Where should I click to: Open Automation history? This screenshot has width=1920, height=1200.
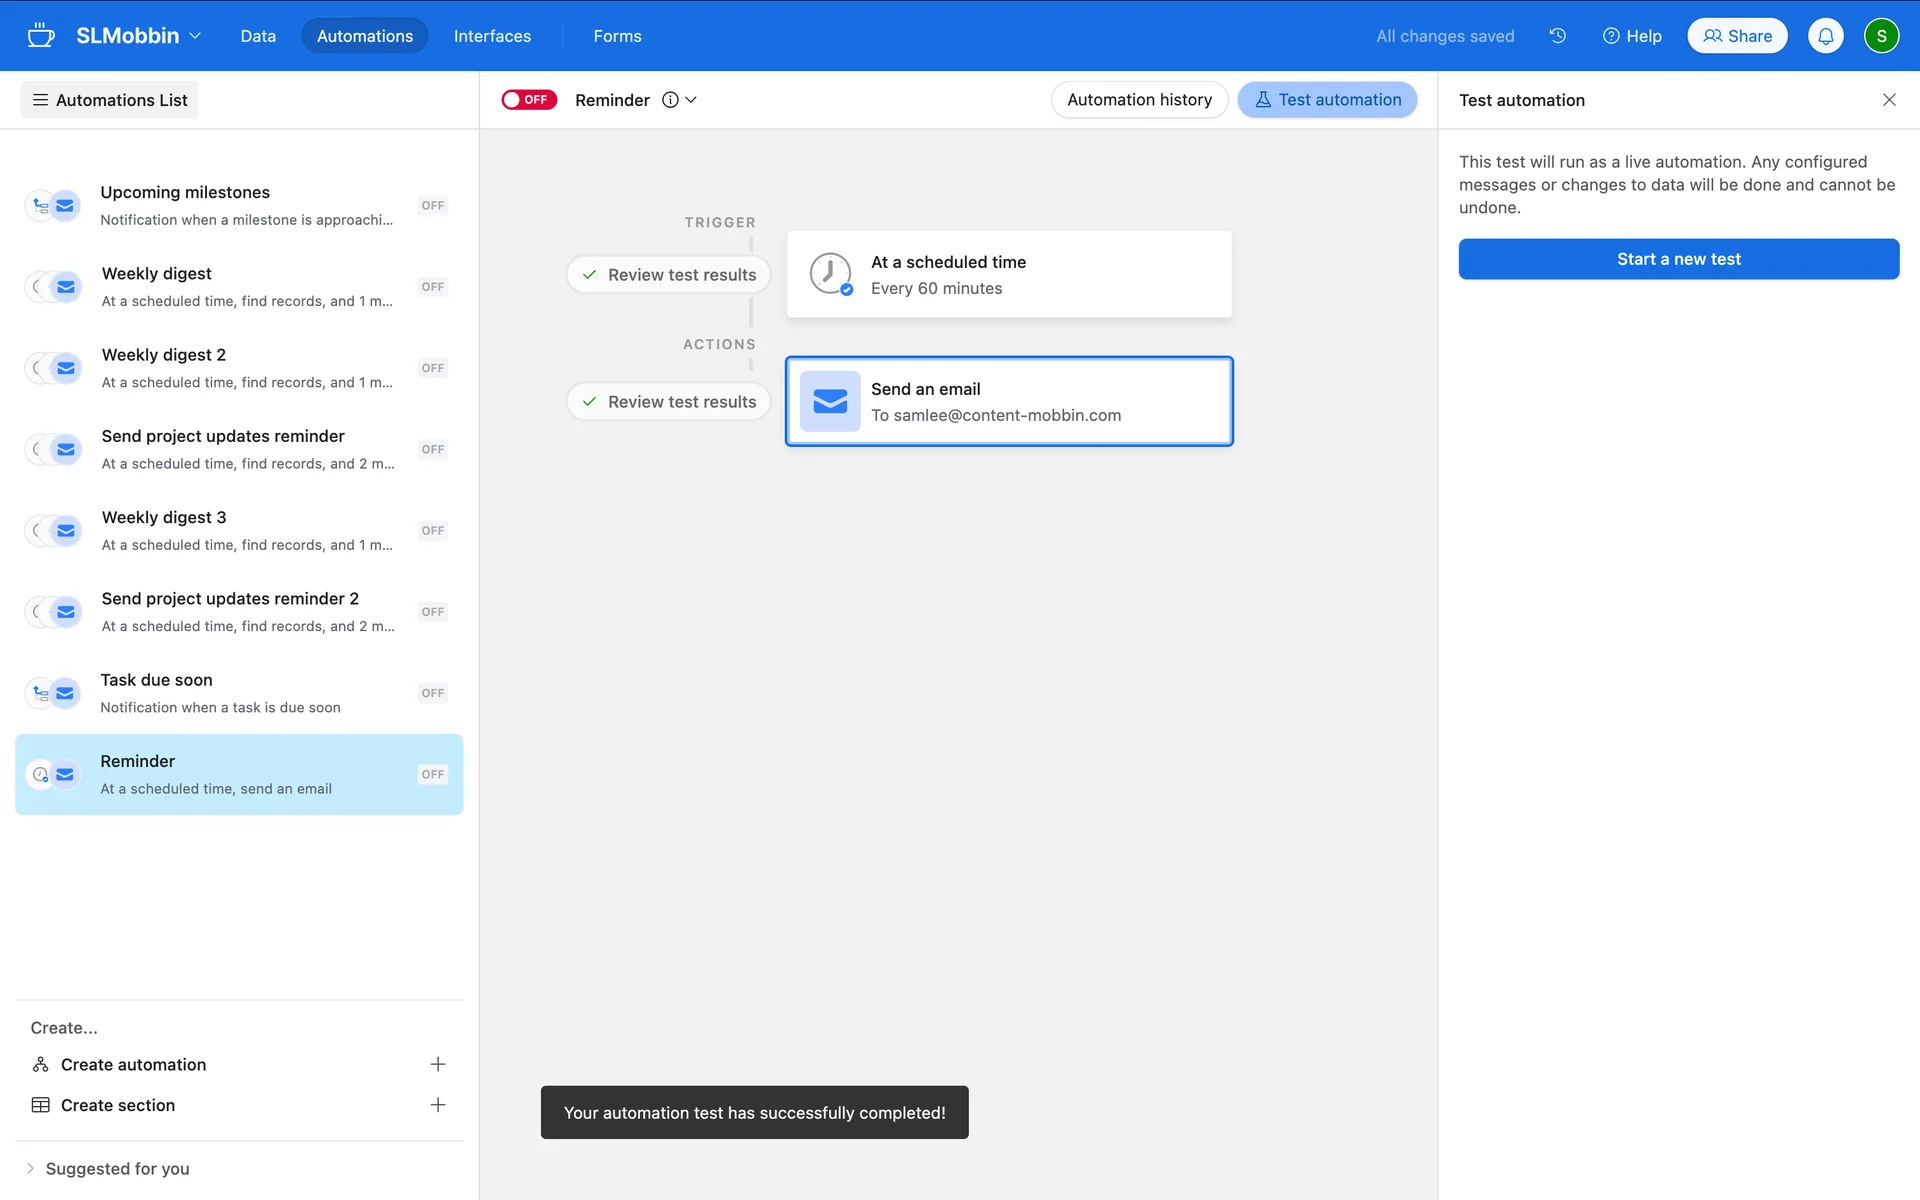click(1139, 100)
